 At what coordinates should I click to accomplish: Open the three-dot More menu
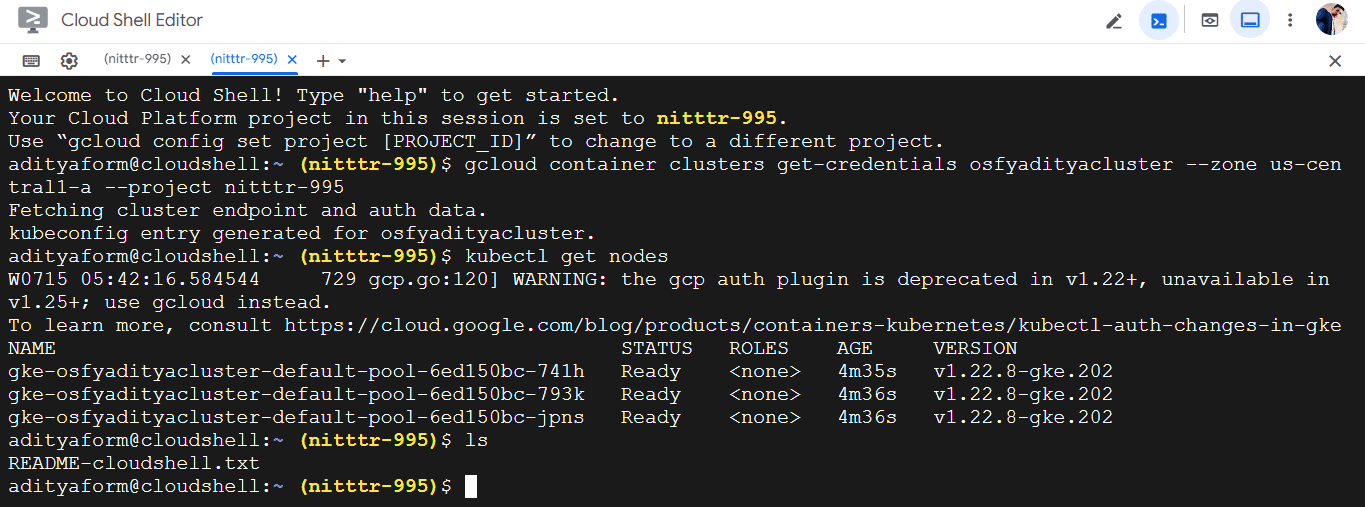pyautogui.click(x=1290, y=20)
